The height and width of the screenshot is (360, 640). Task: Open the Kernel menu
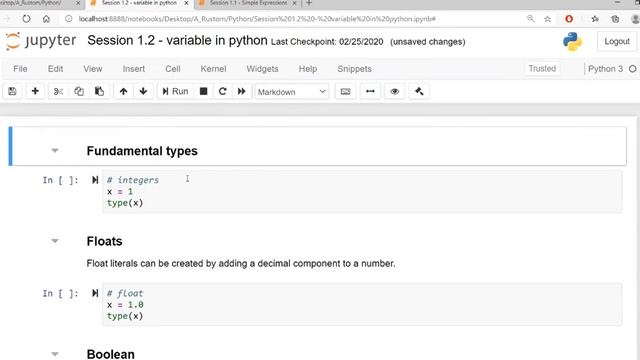tap(213, 69)
